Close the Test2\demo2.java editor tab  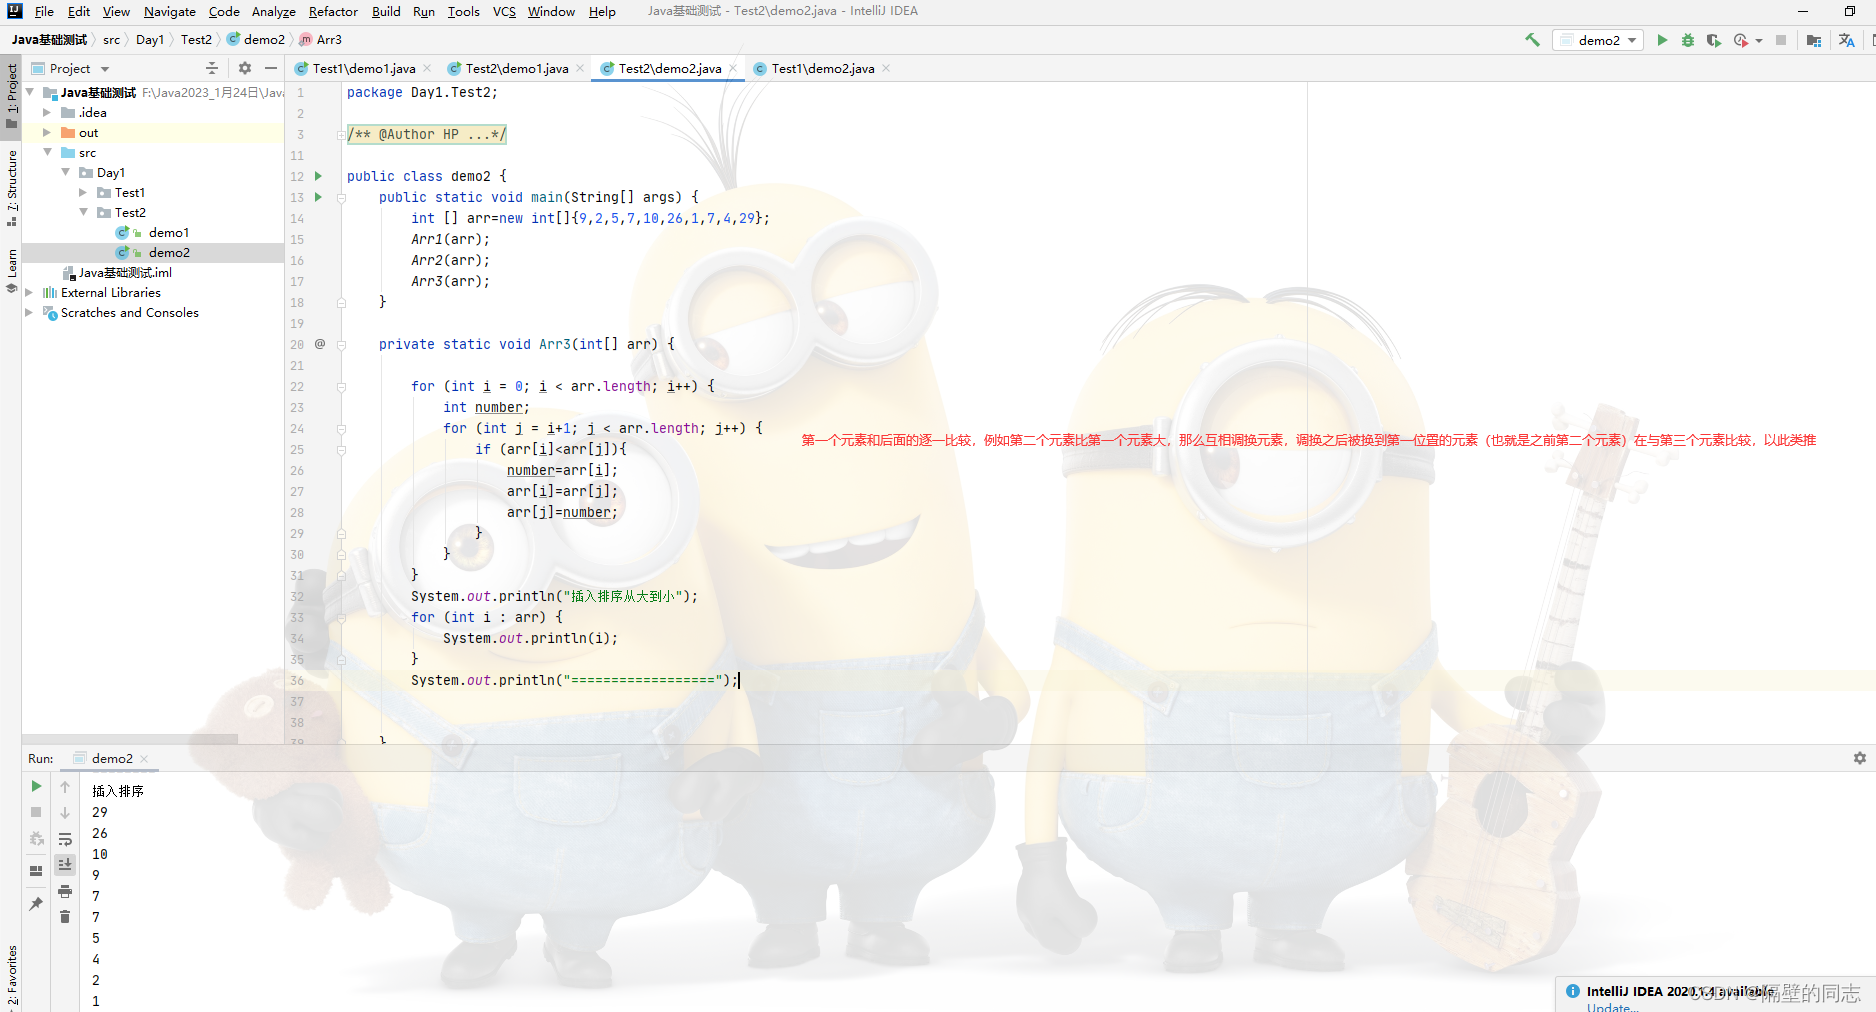(733, 68)
